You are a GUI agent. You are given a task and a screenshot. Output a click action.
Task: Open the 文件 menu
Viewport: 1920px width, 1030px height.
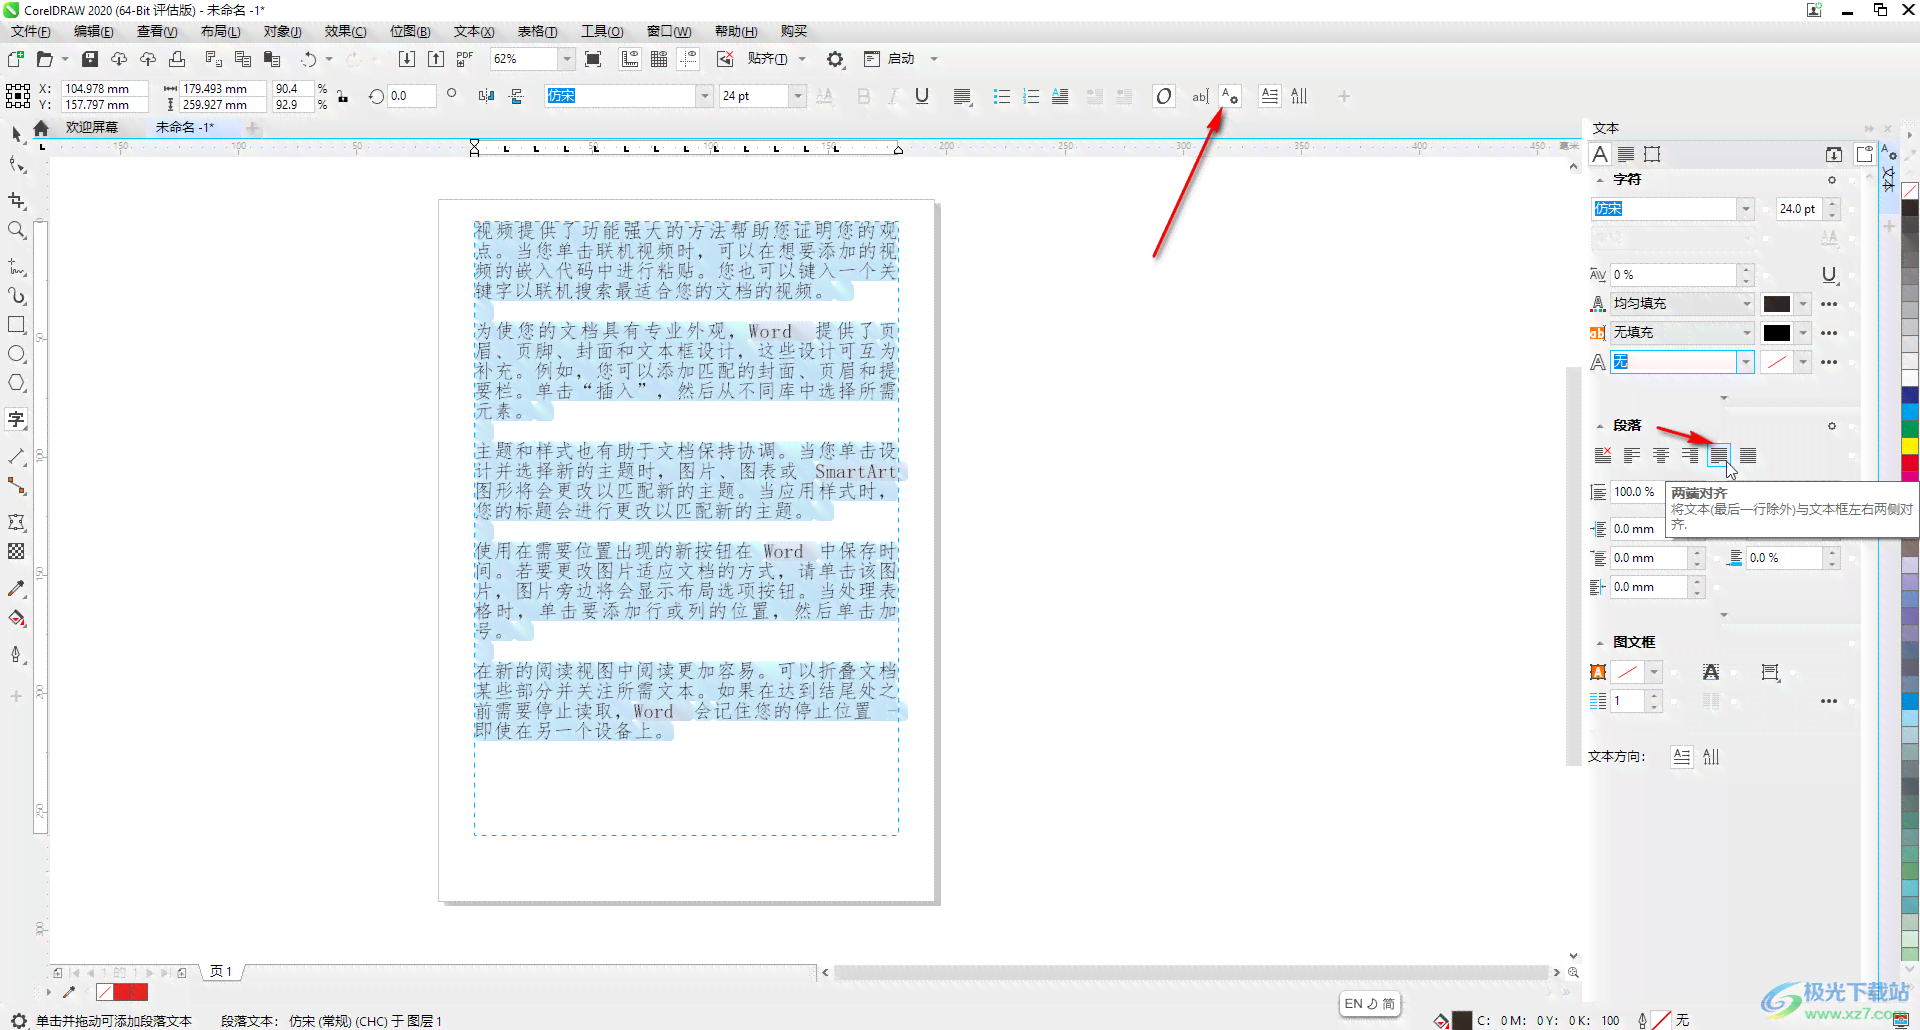[x=31, y=31]
